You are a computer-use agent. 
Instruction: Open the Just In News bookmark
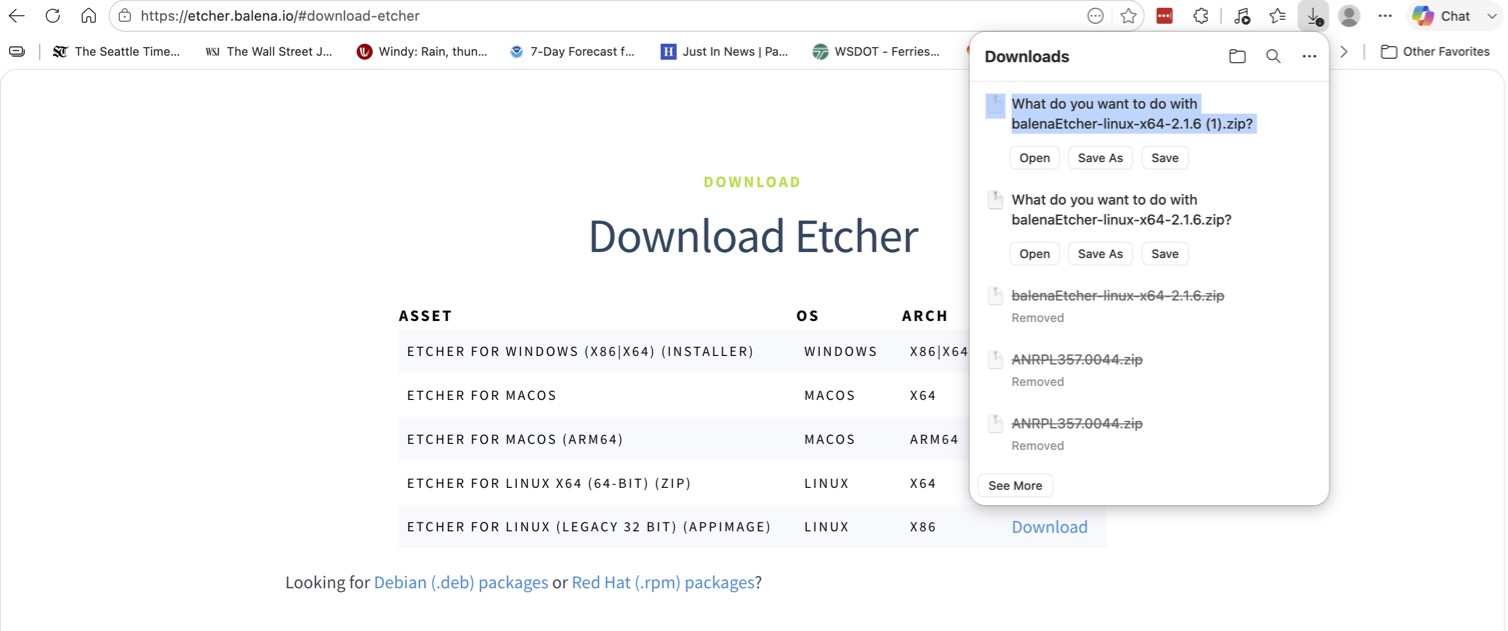pyautogui.click(x=724, y=51)
